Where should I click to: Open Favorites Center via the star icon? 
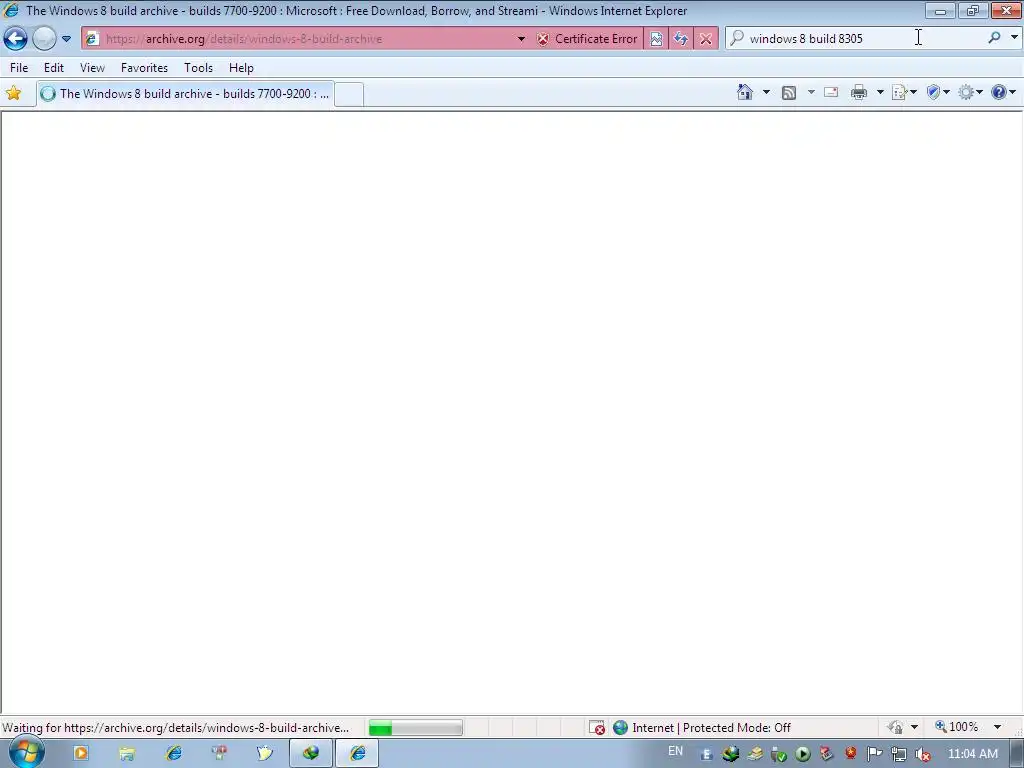click(x=14, y=93)
